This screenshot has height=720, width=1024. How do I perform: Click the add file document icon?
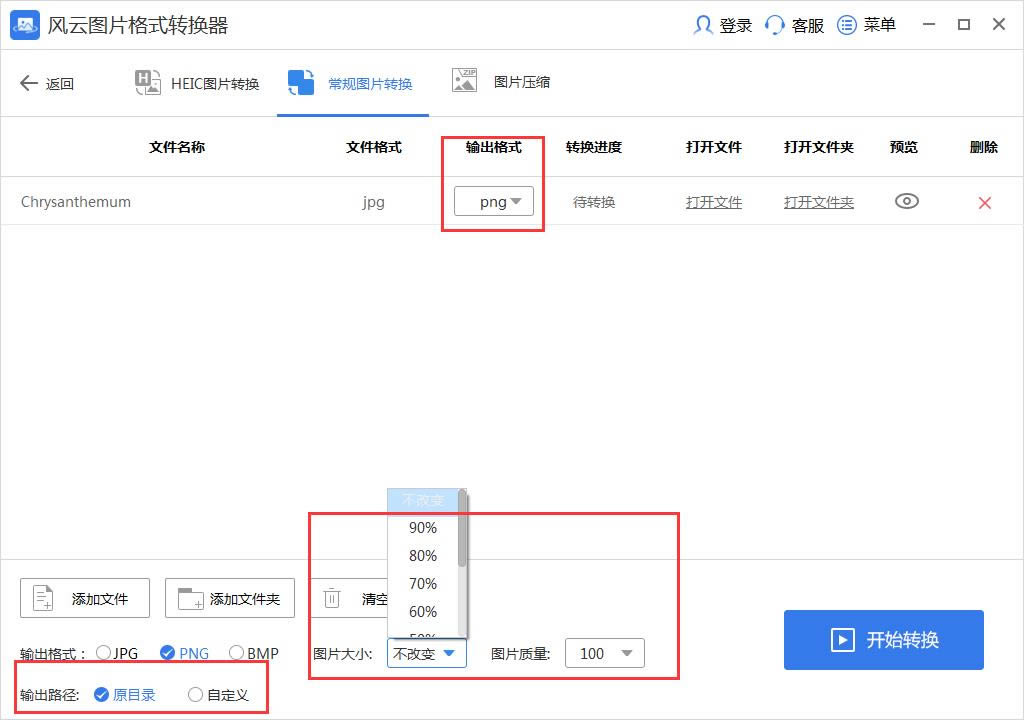pos(44,598)
